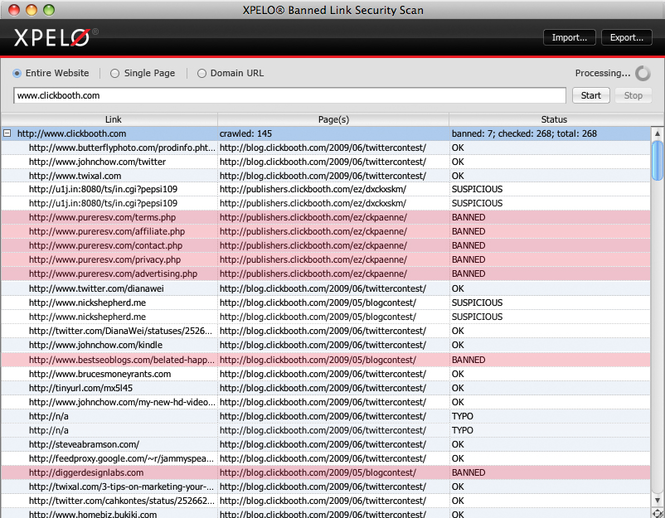Image resolution: width=665 pixels, height=518 pixels.
Task: Select the twitter.com/cahkontes/status link
Action: [121, 501]
